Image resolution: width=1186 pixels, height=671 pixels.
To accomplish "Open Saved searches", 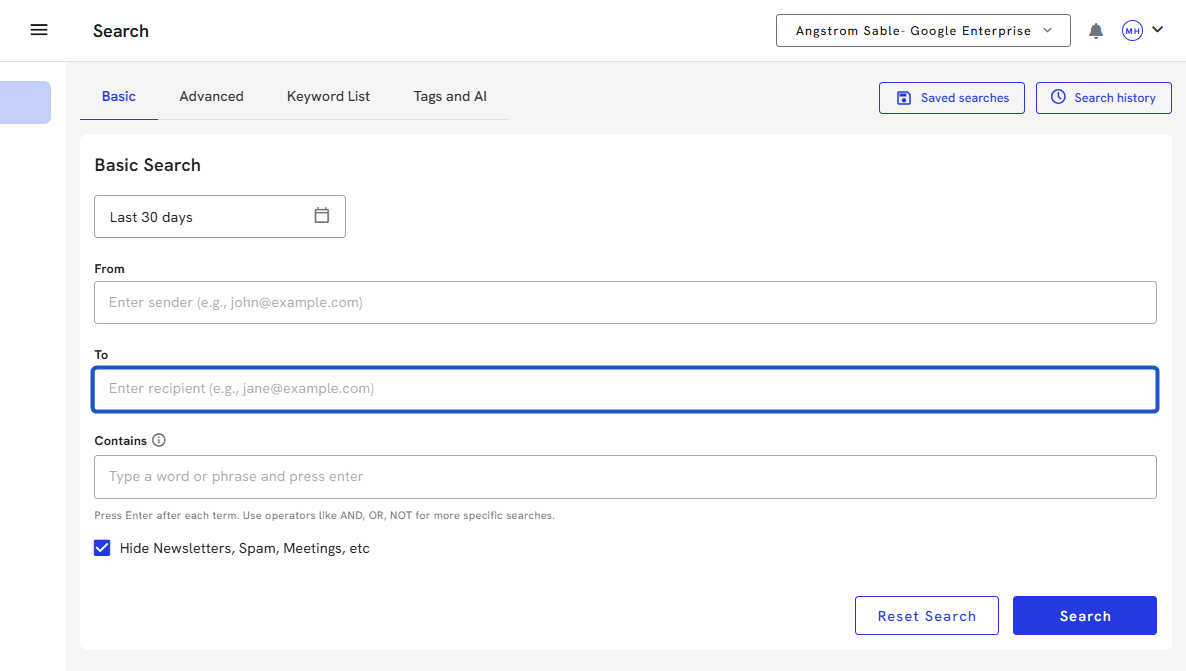I will pos(951,98).
